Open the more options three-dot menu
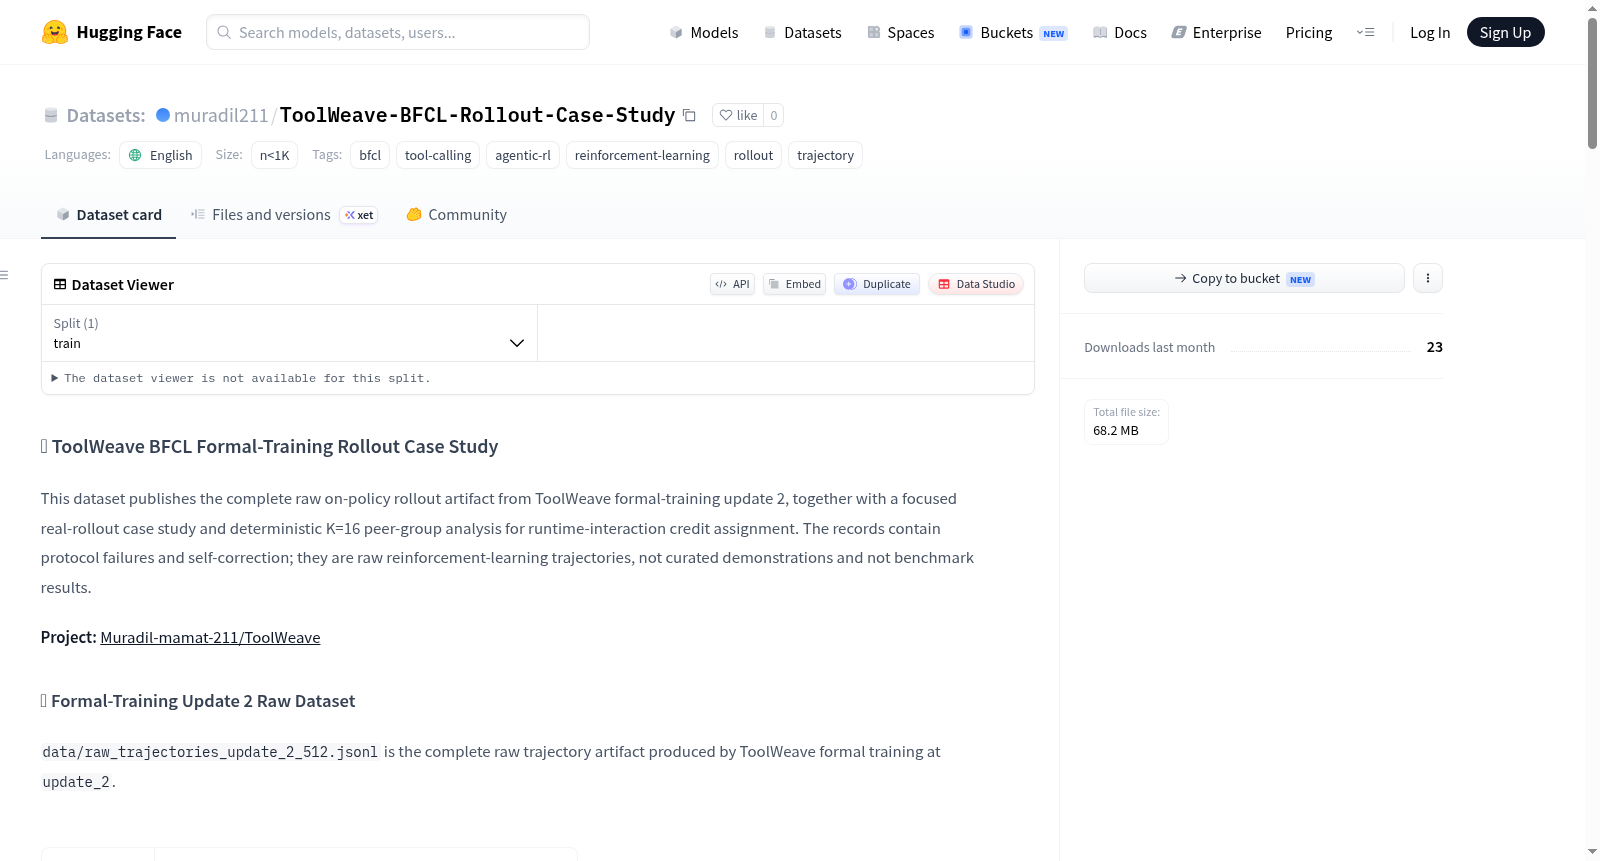This screenshot has width=1600, height=861. 1428,278
